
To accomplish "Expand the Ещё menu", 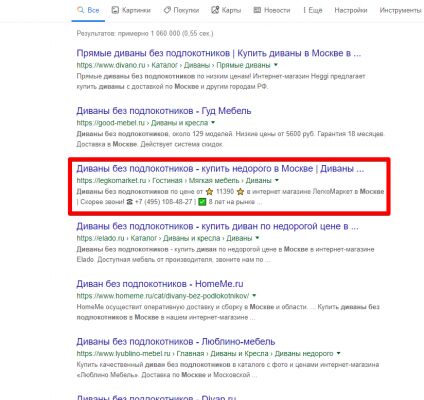I will (x=313, y=10).
